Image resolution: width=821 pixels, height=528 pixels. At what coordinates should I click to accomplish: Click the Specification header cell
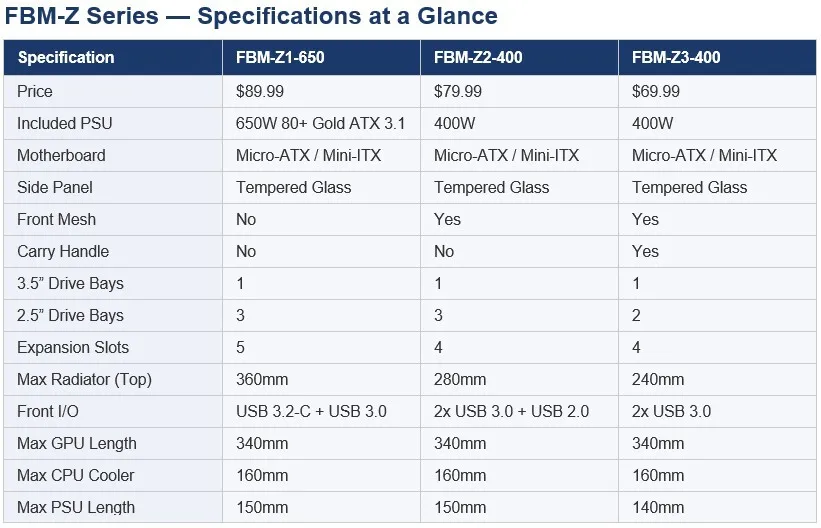click(113, 57)
